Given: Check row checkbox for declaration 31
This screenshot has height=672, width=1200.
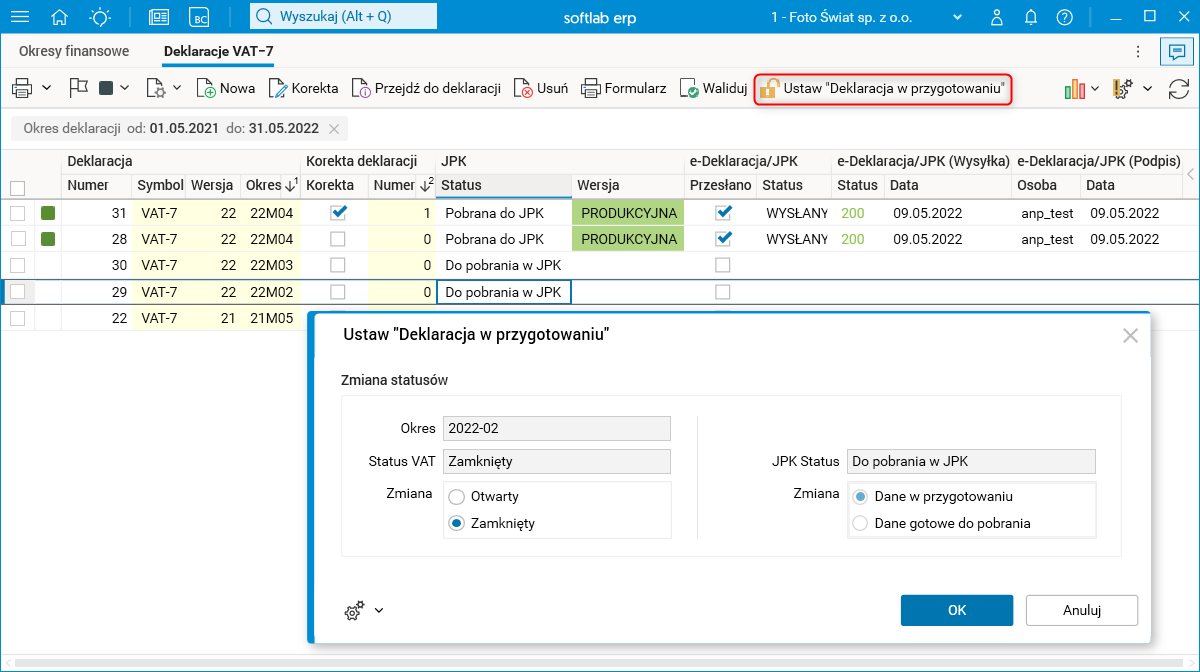Looking at the screenshot, I should (x=17, y=213).
